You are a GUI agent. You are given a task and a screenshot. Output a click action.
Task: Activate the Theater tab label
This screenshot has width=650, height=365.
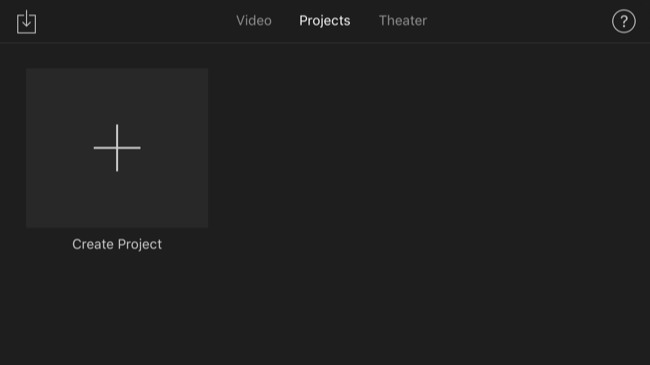pos(403,21)
